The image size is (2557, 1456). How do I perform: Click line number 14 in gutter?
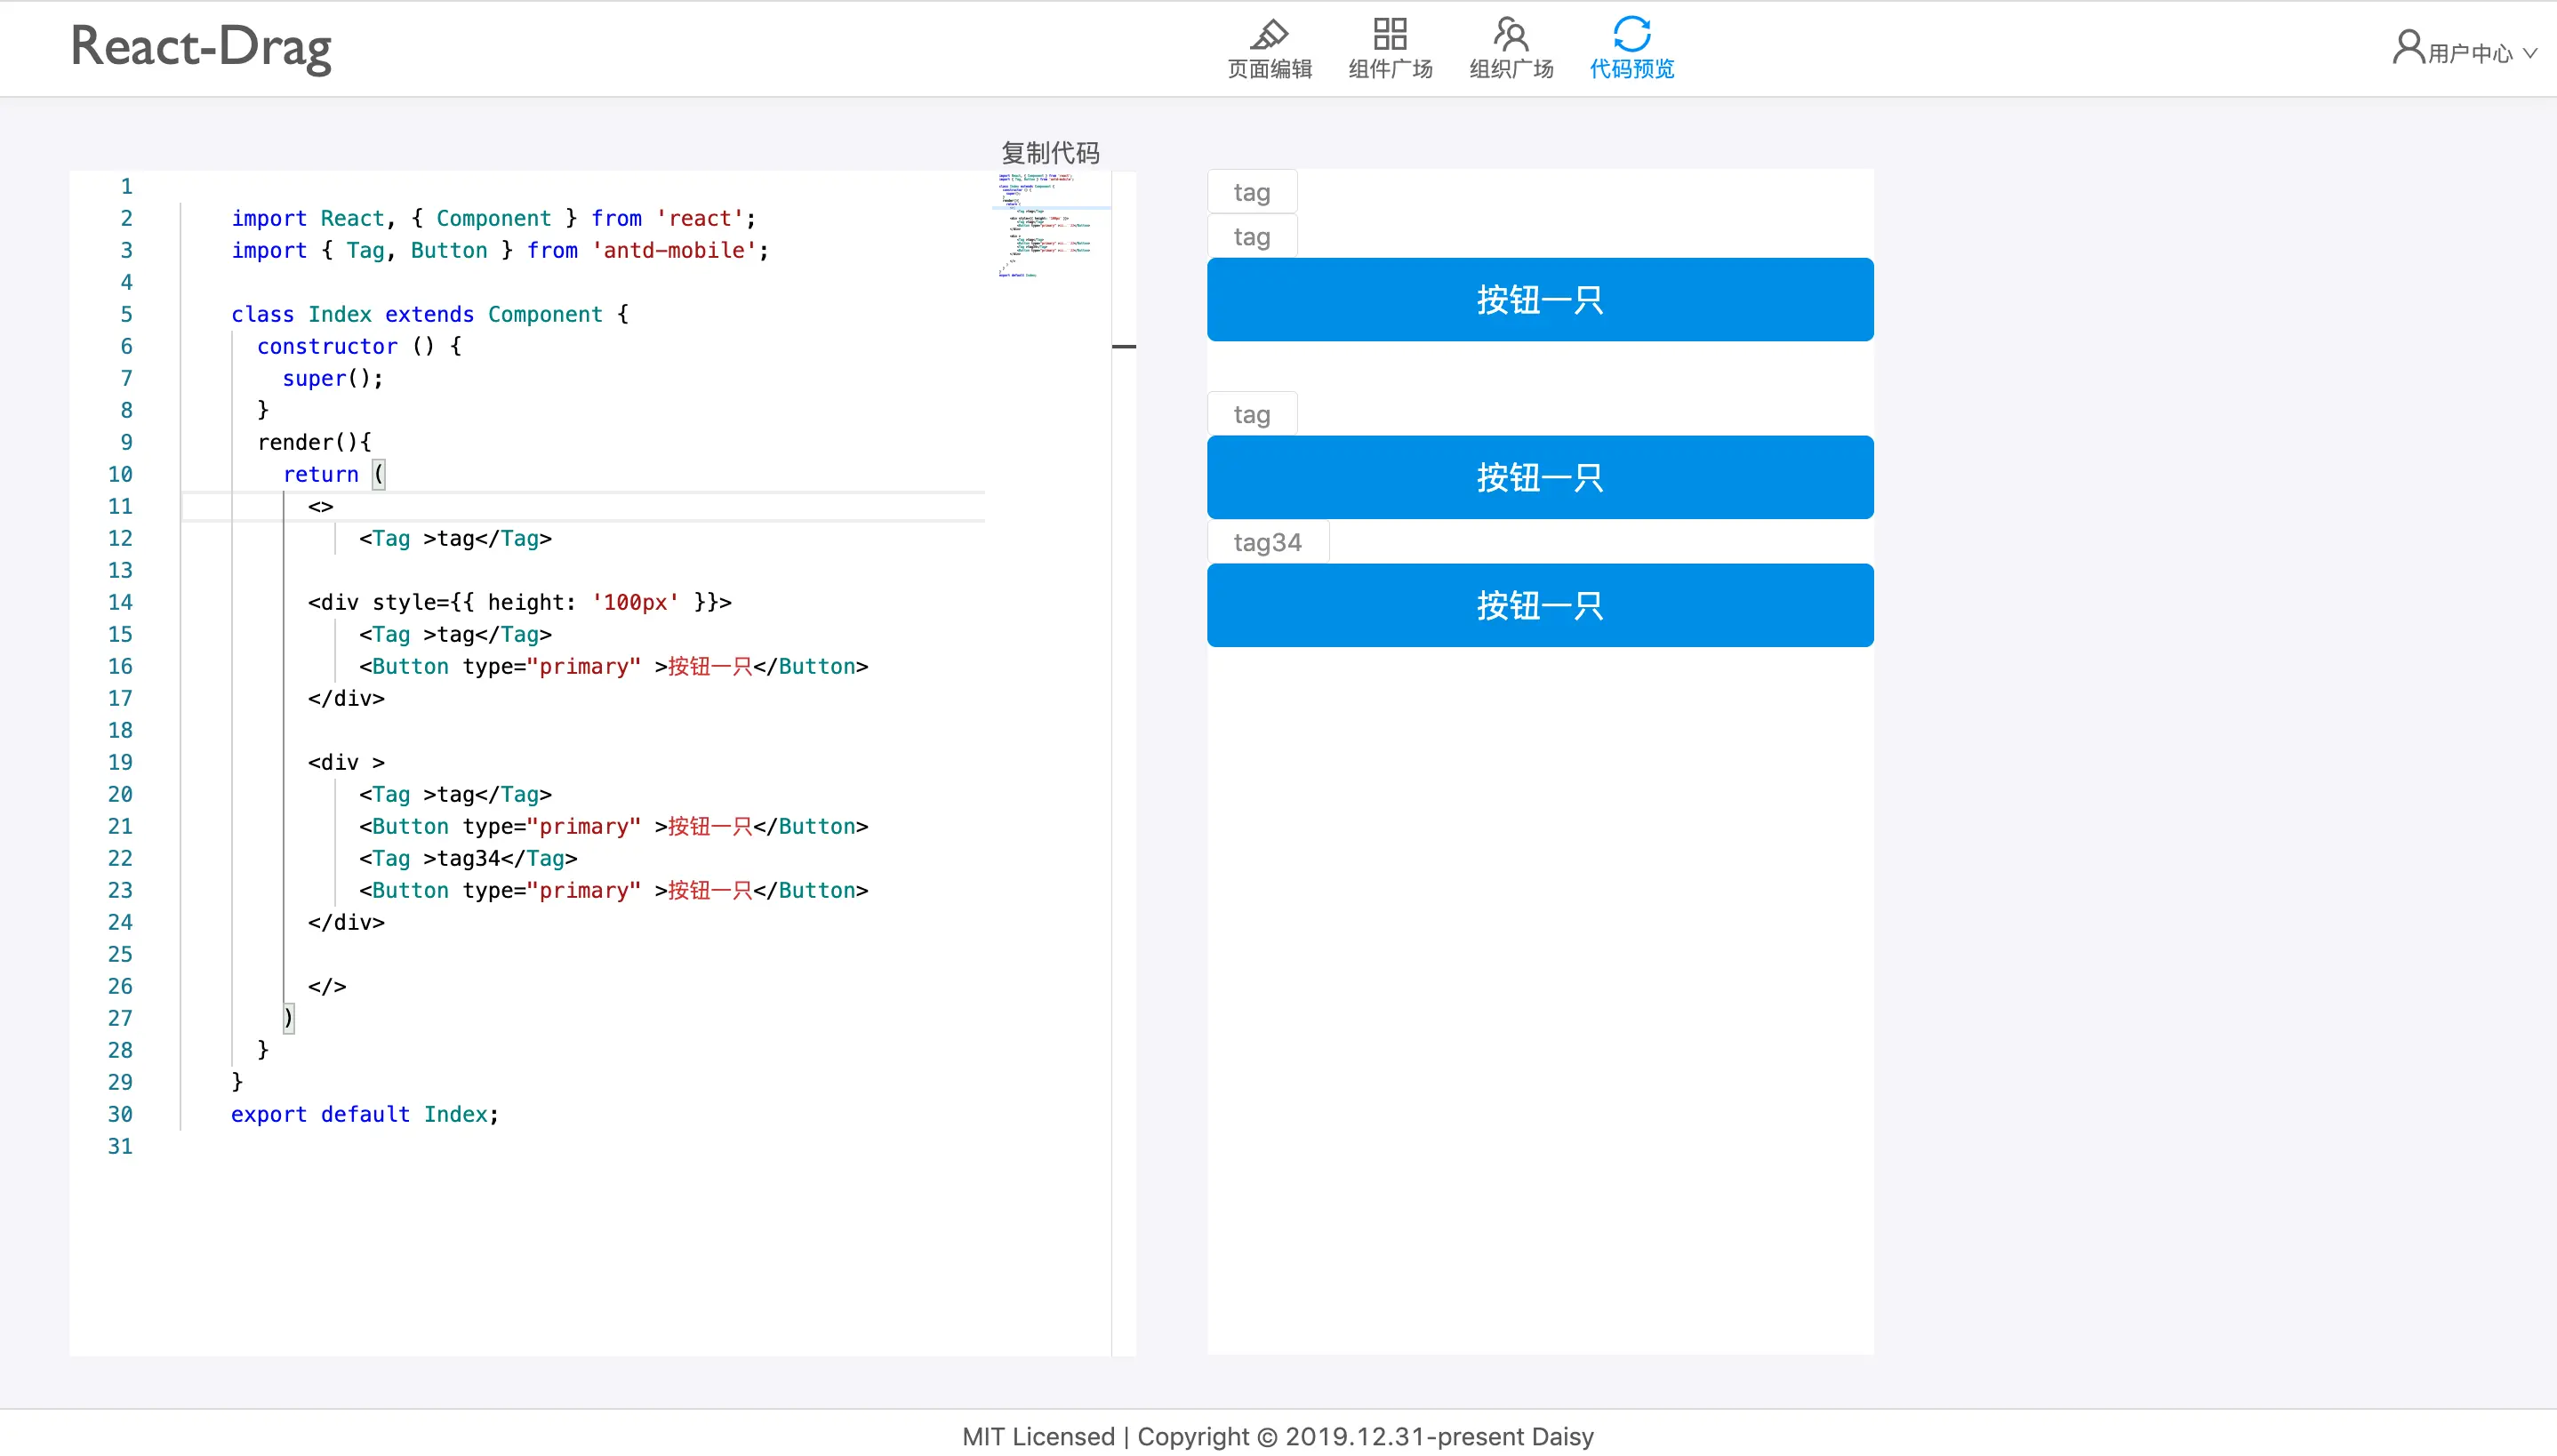(x=120, y=602)
